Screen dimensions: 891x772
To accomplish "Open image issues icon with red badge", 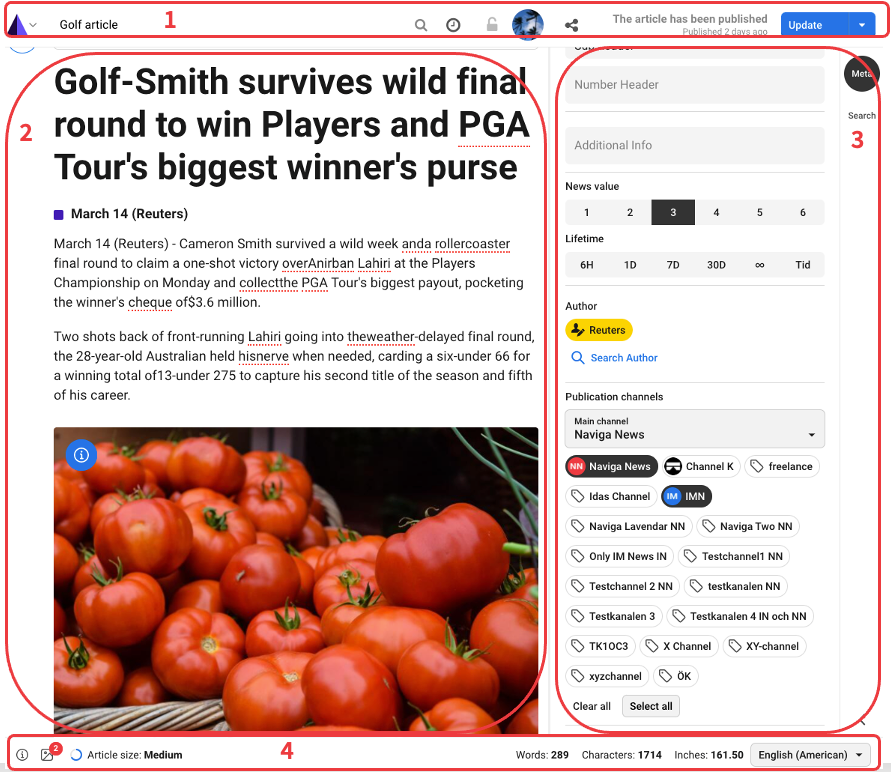I will pyautogui.click(x=48, y=754).
